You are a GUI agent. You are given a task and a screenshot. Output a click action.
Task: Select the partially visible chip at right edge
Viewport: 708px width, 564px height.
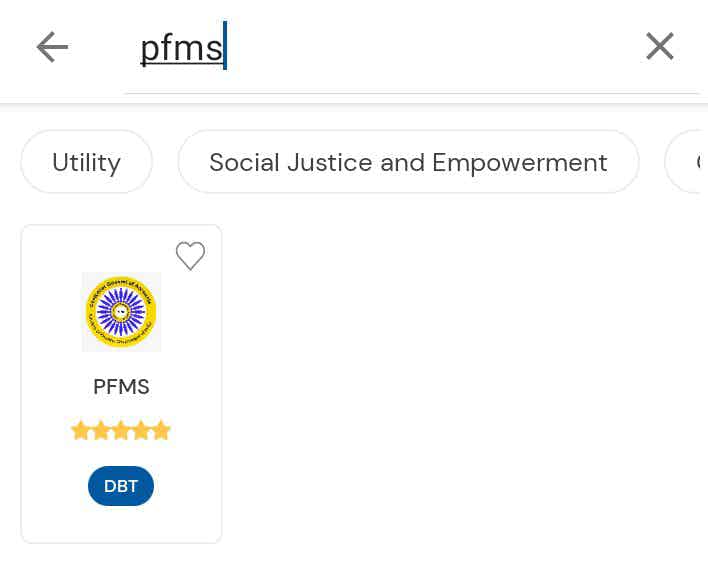[x=689, y=162]
